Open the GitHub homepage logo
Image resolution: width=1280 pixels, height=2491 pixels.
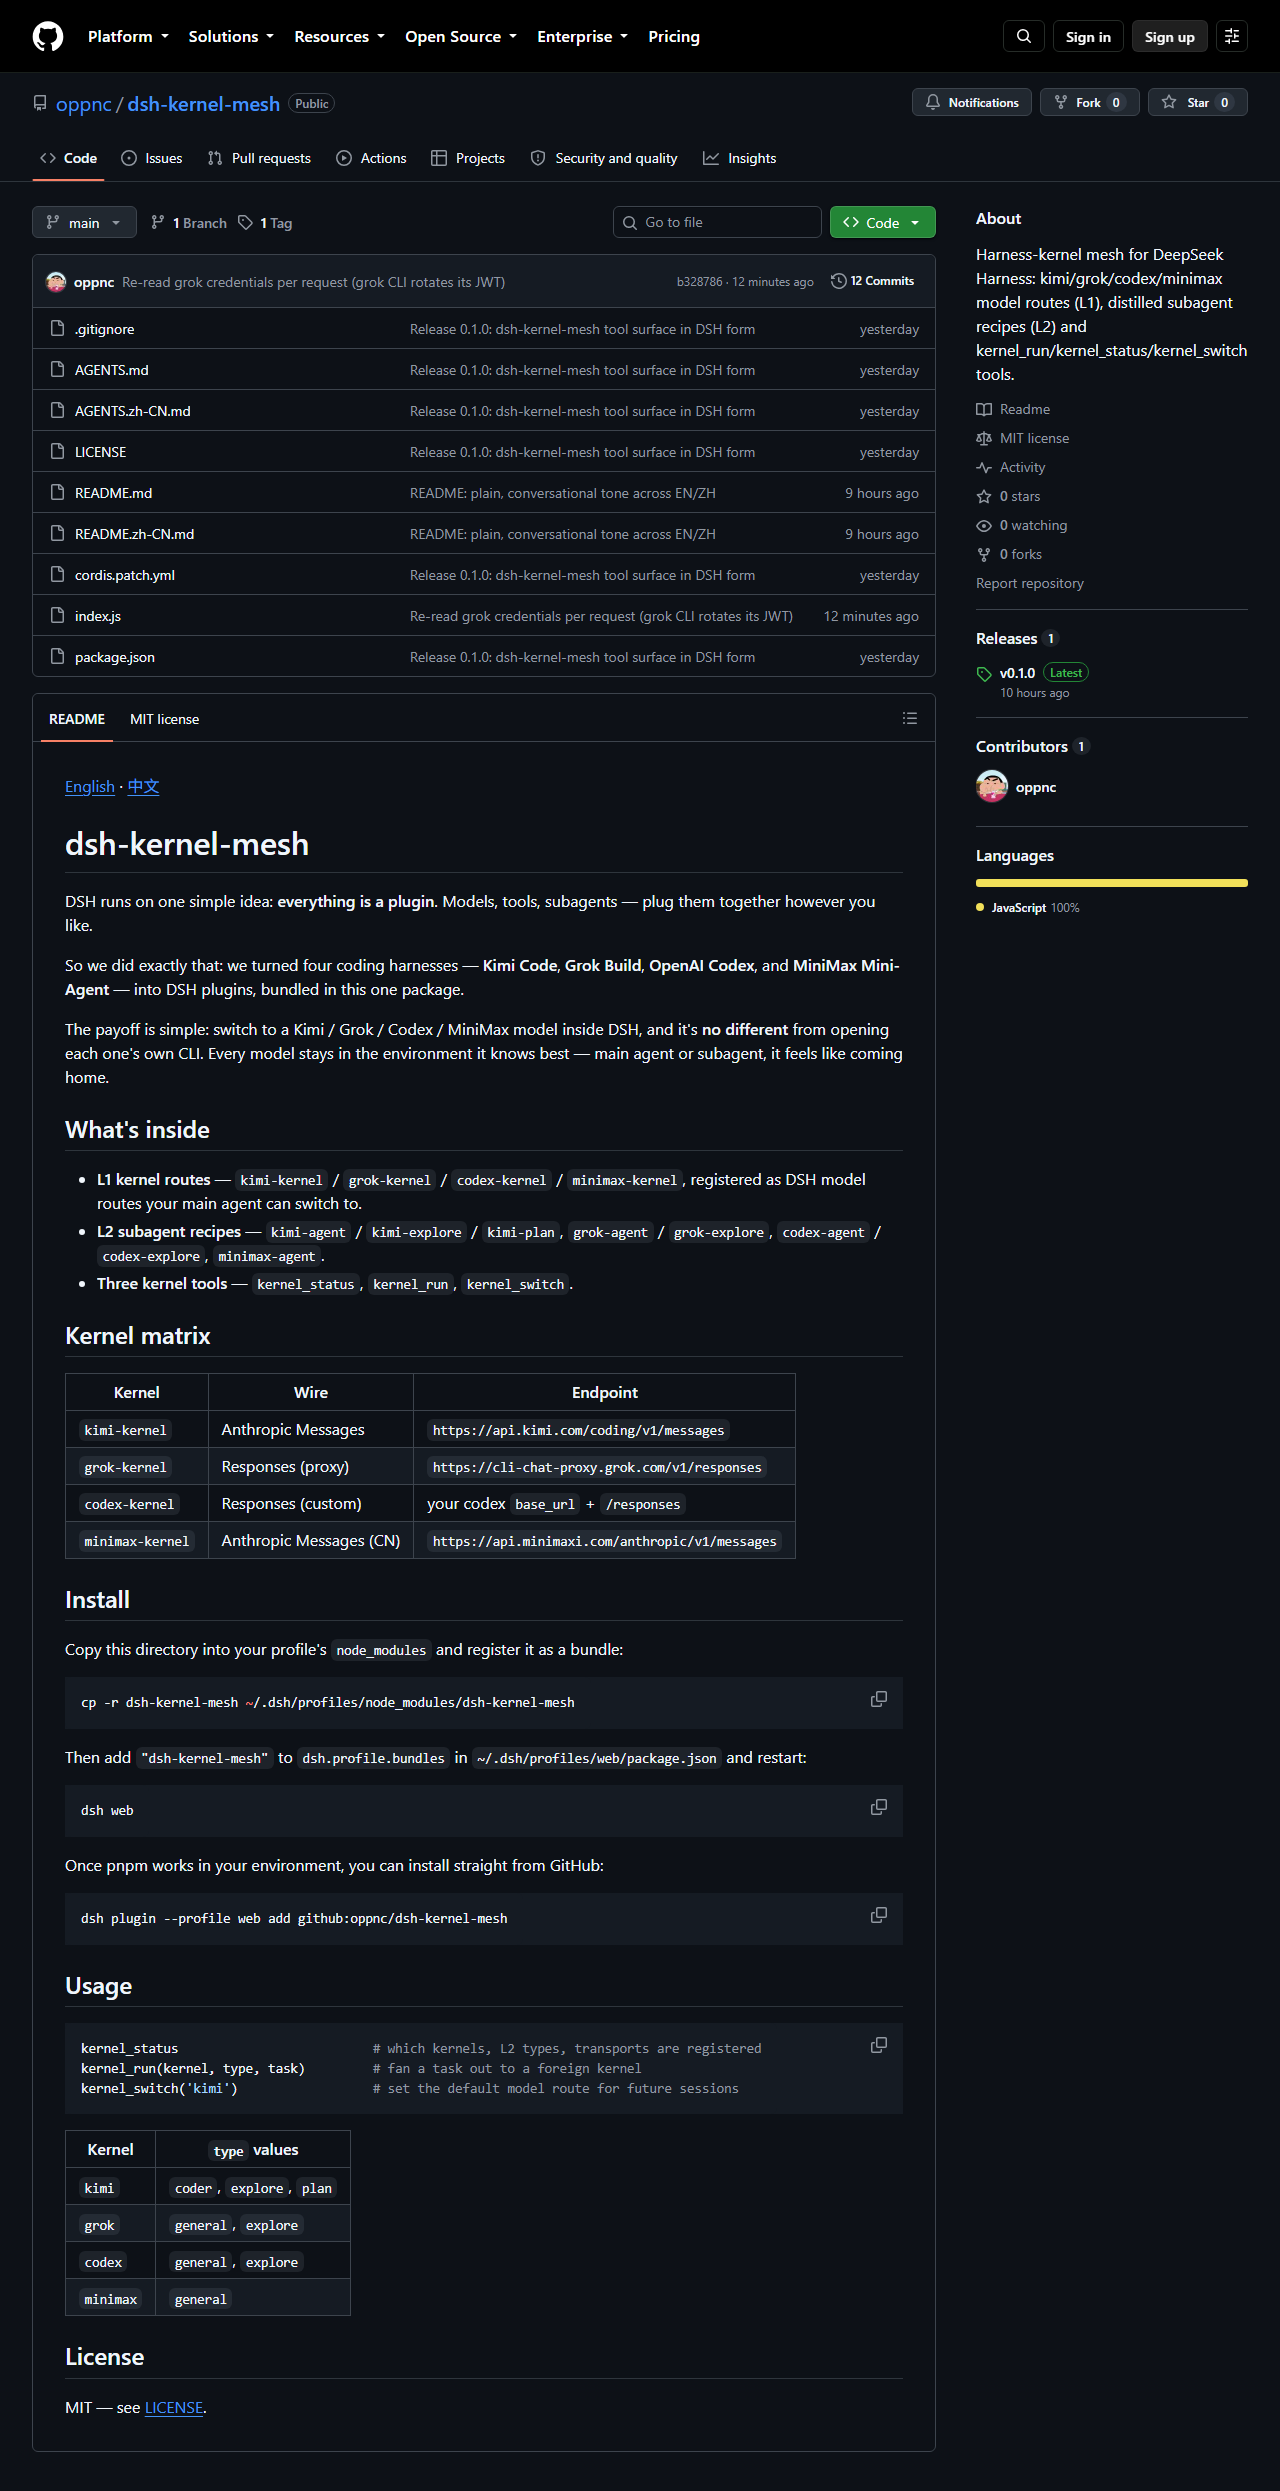[x=48, y=36]
